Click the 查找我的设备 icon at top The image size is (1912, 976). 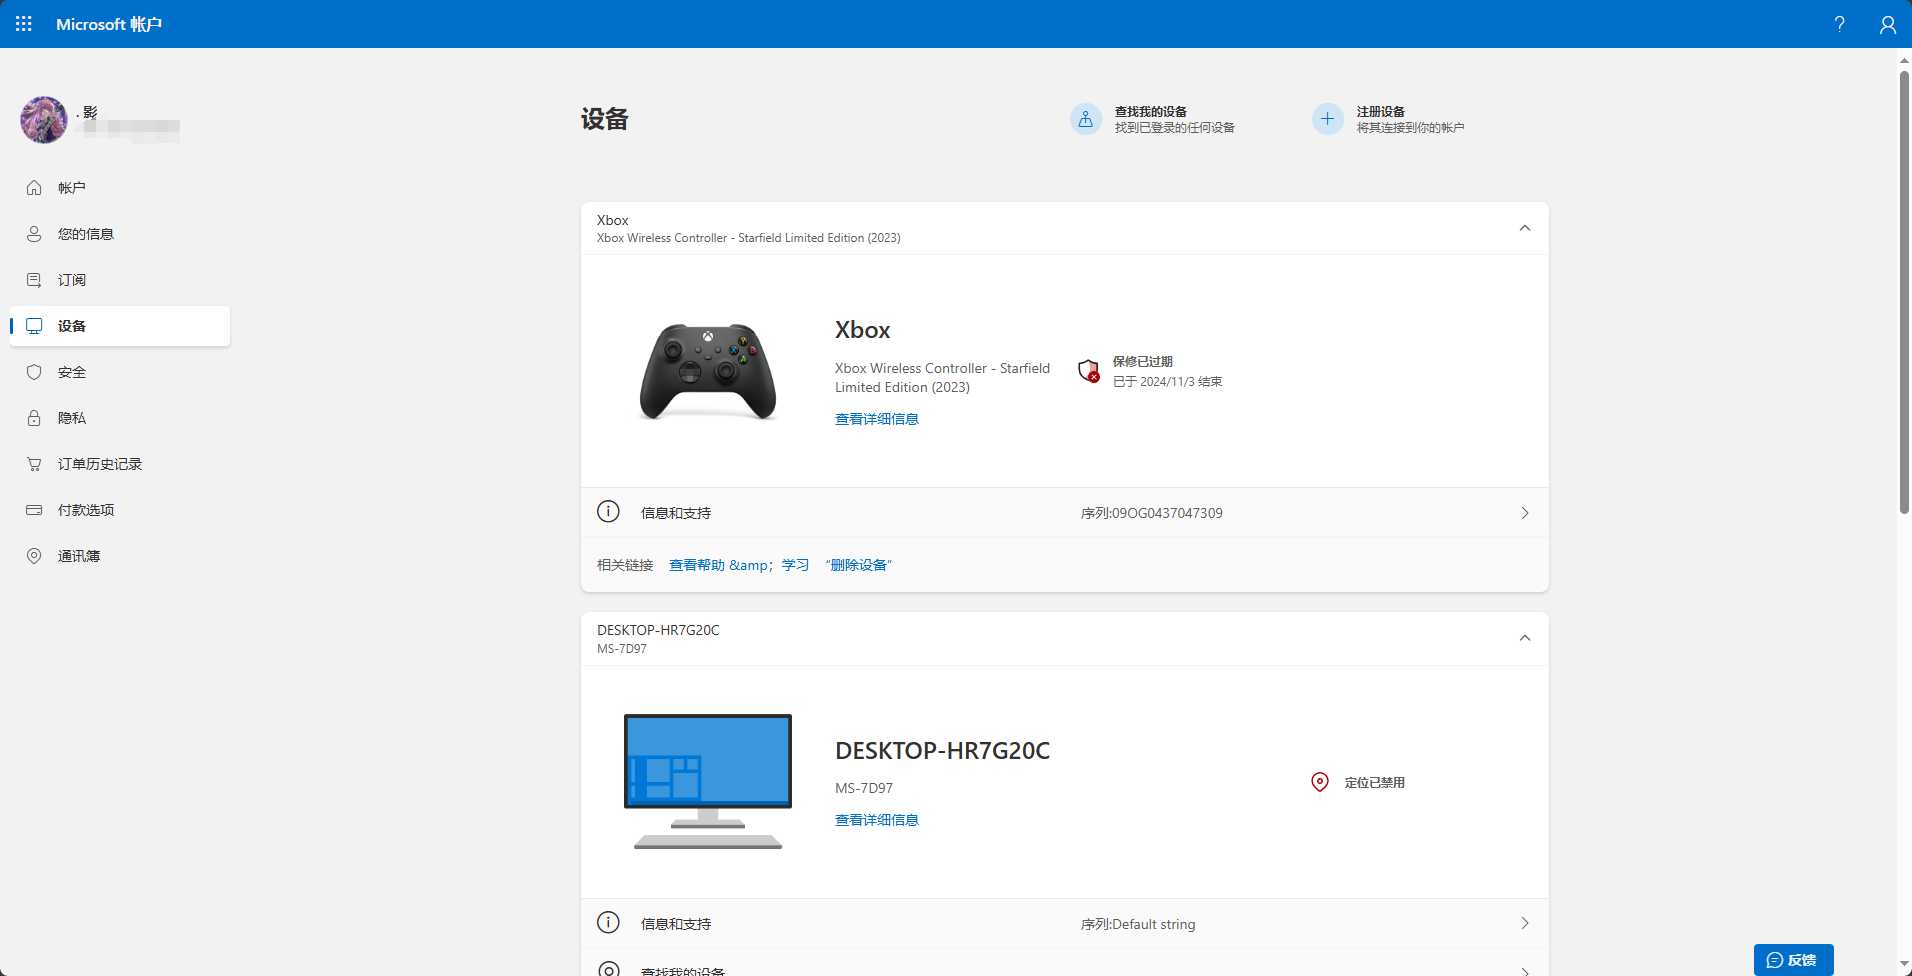pos(1086,119)
